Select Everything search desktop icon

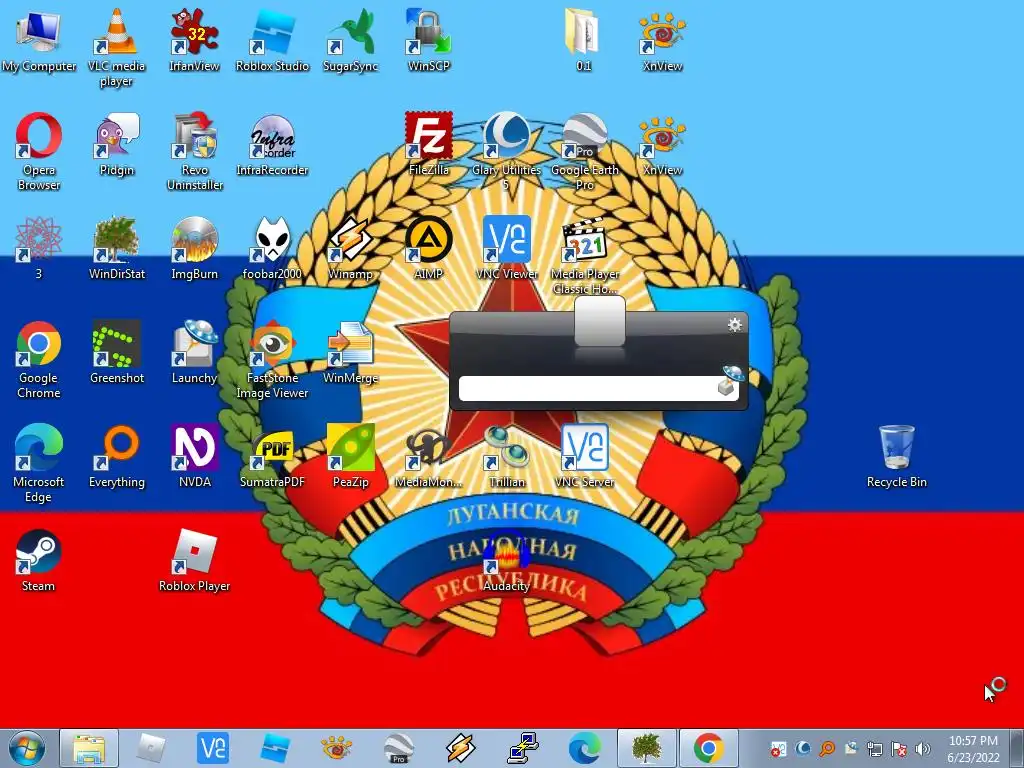(x=116, y=456)
